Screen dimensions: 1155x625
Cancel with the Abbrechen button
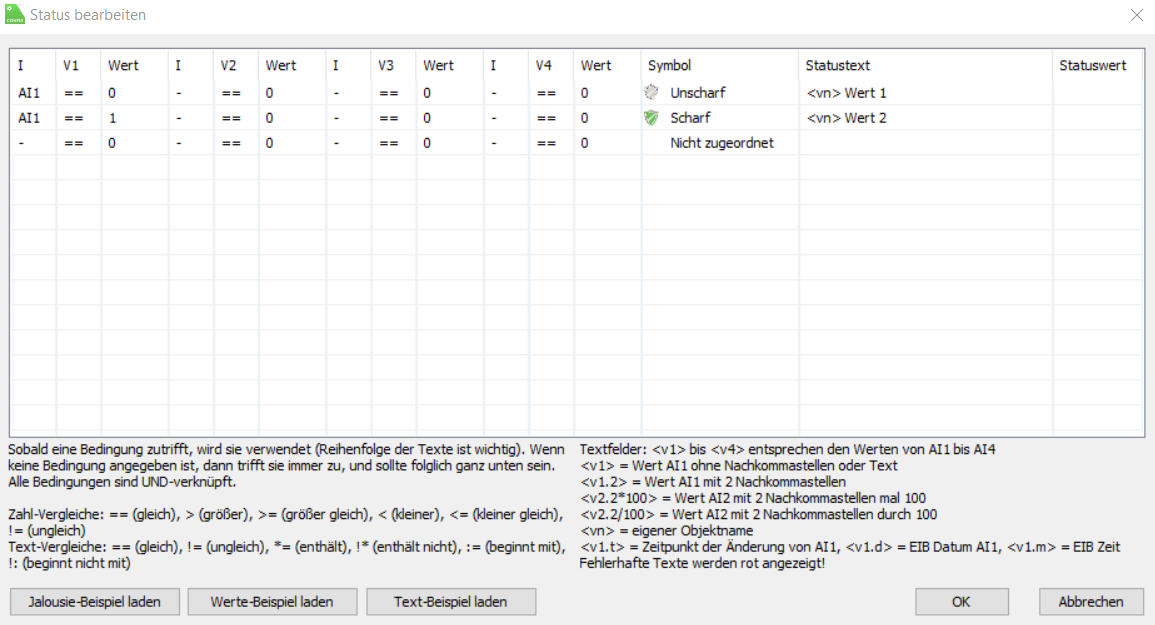click(x=1091, y=601)
